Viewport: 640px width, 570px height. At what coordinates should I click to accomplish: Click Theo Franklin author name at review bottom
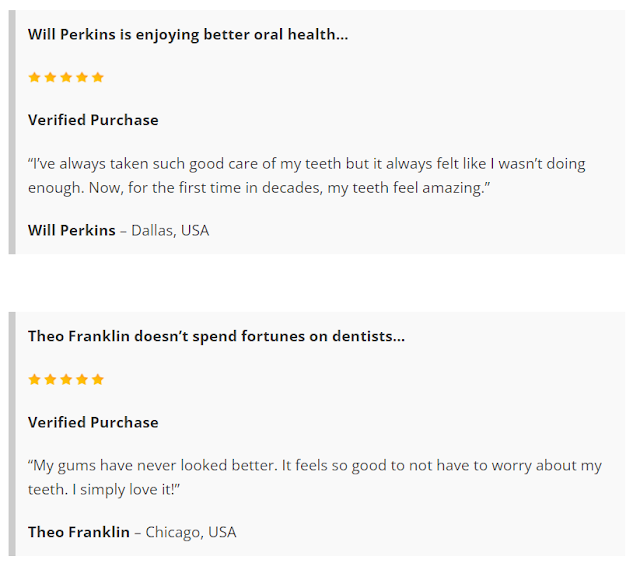click(79, 532)
